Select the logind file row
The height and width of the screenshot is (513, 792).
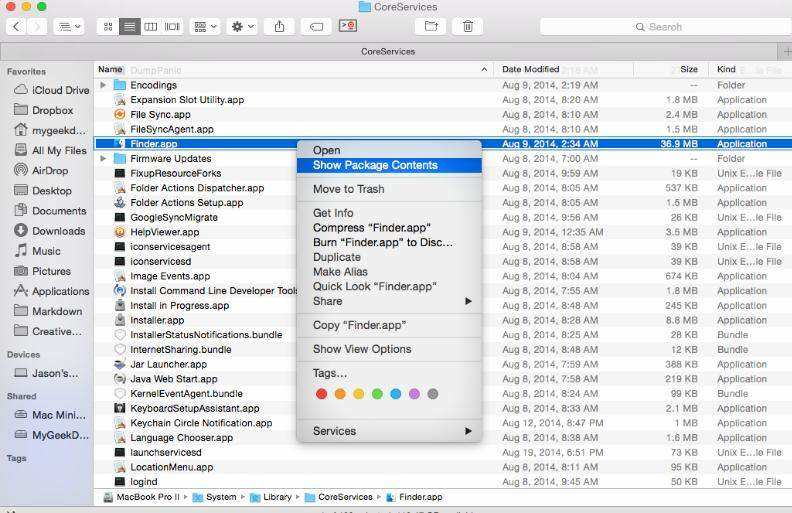[x=443, y=482]
